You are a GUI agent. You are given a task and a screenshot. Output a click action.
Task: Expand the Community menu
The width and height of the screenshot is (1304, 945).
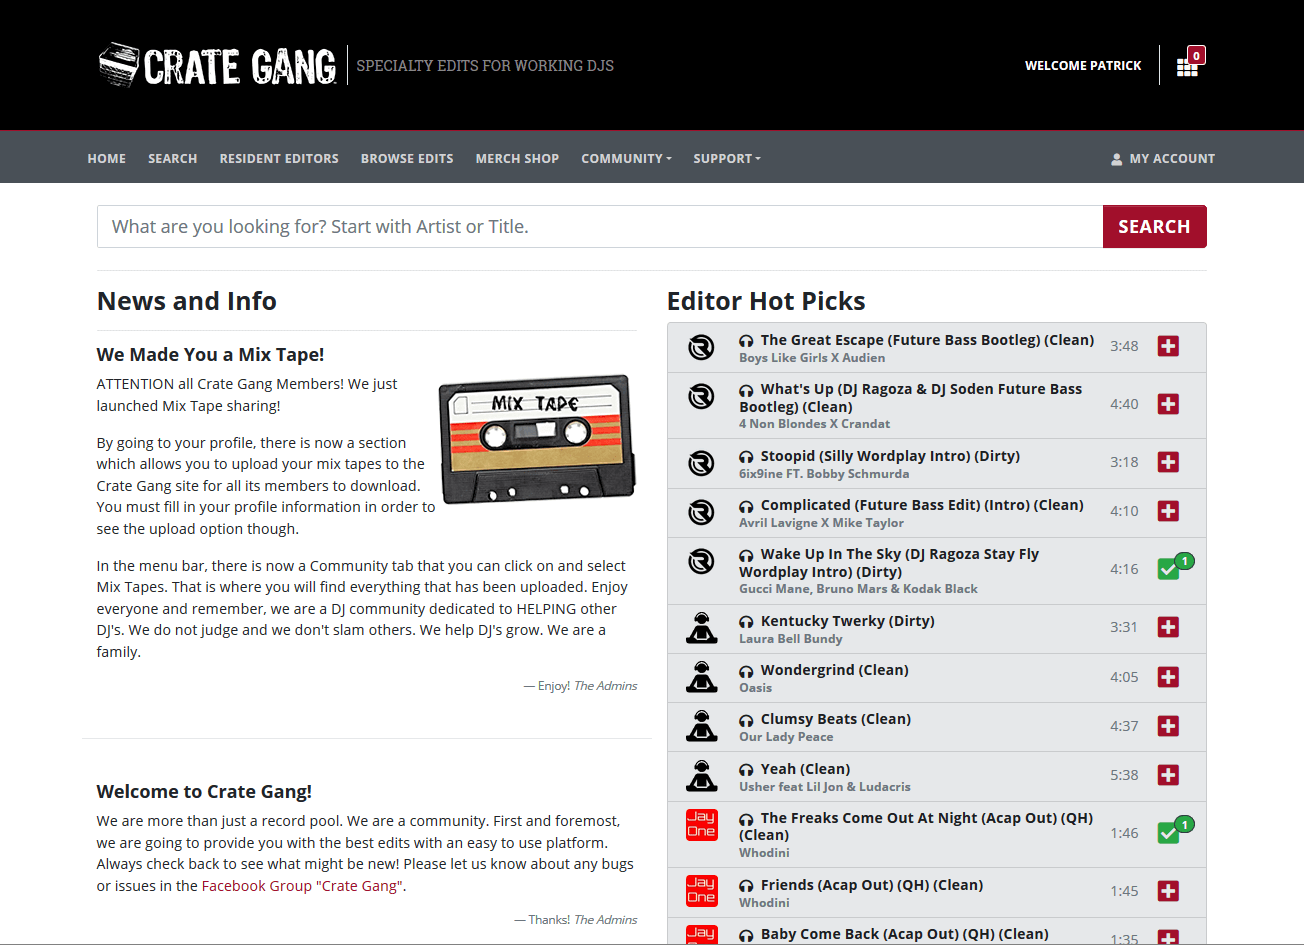tap(626, 158)
